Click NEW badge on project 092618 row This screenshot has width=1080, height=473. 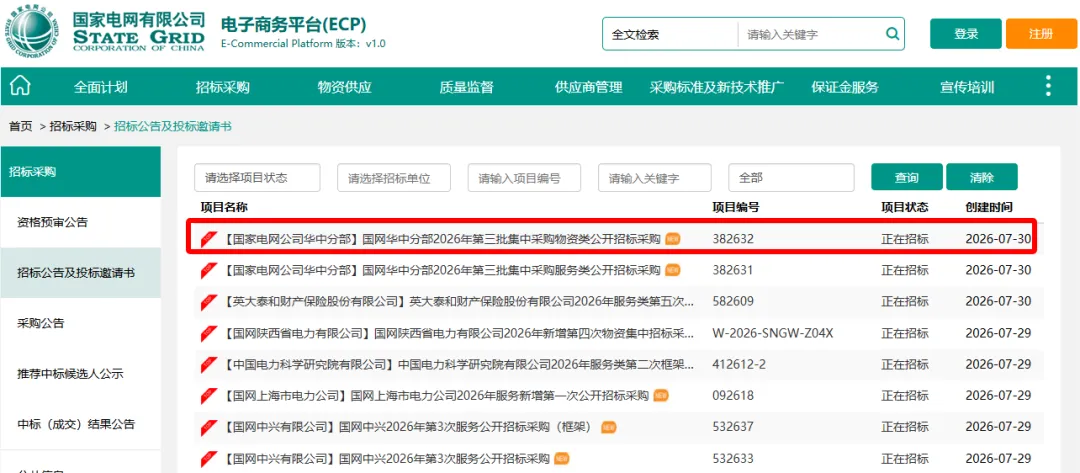coord(661,396)
